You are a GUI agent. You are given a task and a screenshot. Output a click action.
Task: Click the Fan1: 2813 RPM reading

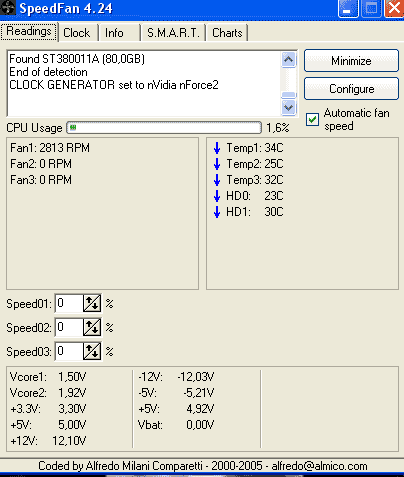pyautogui.click(x=50, y=148)
